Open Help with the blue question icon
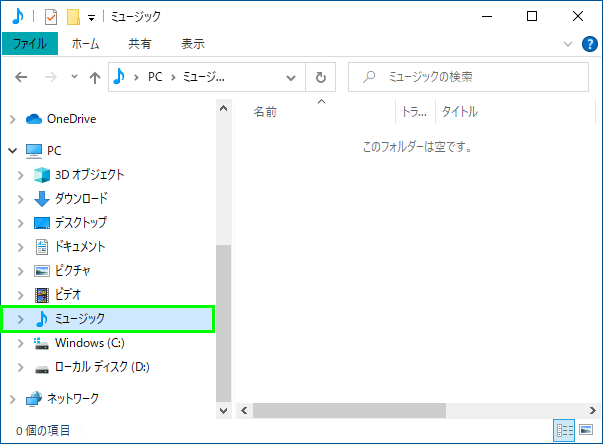Viewport: 603px width, 444px height. [590, 44]
